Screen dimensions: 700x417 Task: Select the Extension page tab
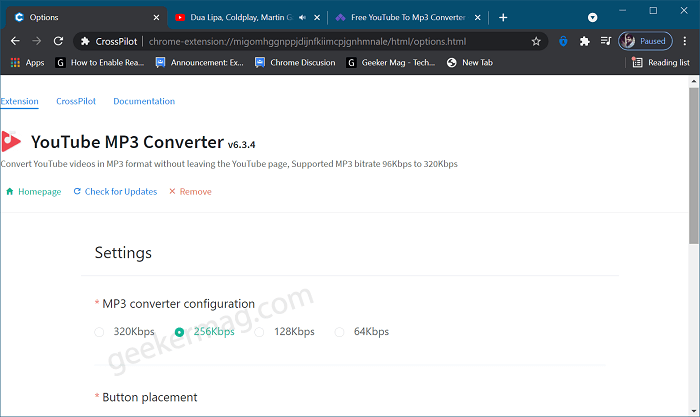pyautogui.click(x=20, y=101)
